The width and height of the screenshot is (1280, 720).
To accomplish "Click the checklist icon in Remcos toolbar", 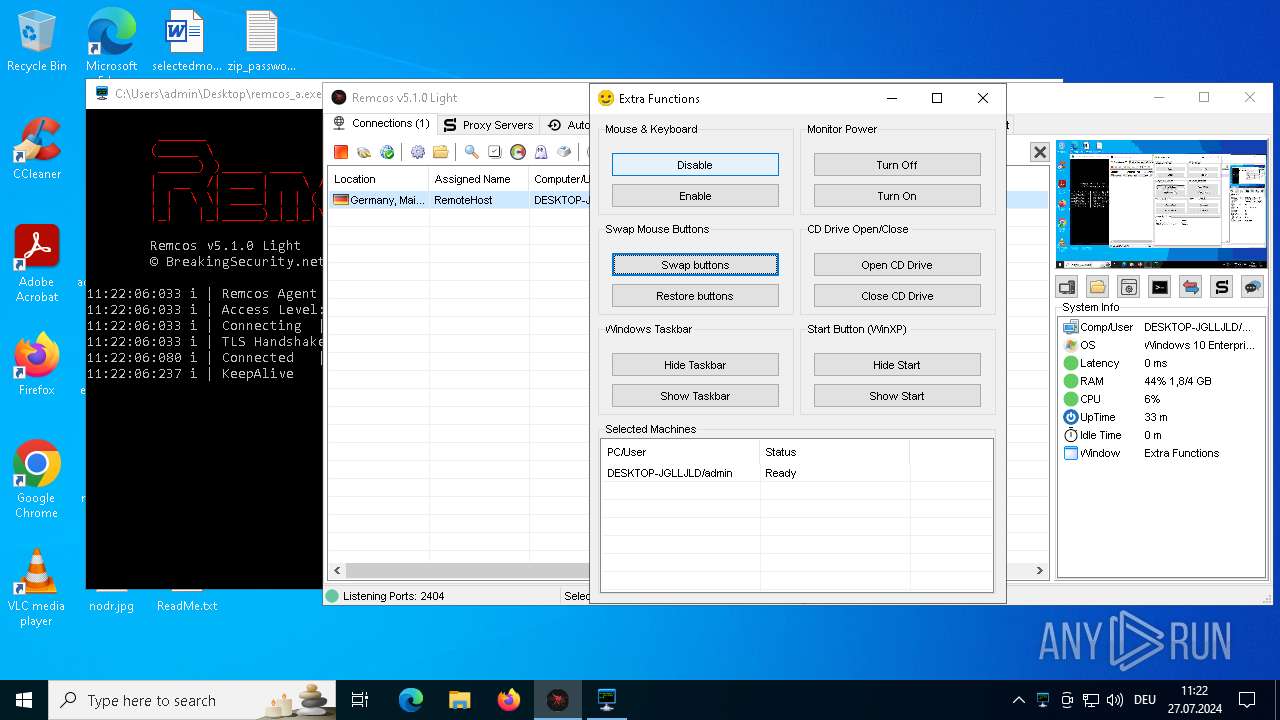I will point(494,152).
